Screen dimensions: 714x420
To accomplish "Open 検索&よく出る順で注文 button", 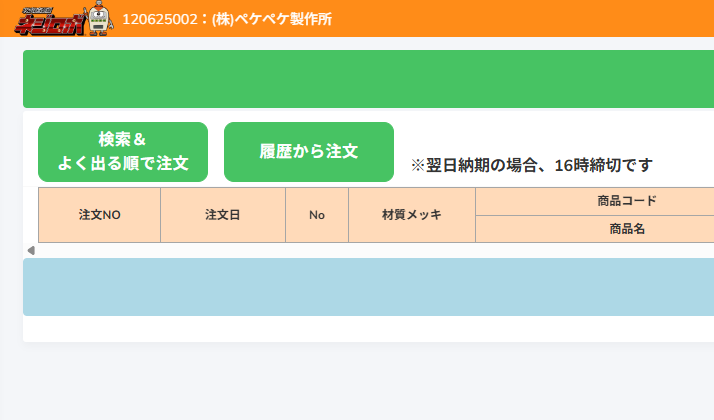I will pyautogui.click(x=123, y=152).
